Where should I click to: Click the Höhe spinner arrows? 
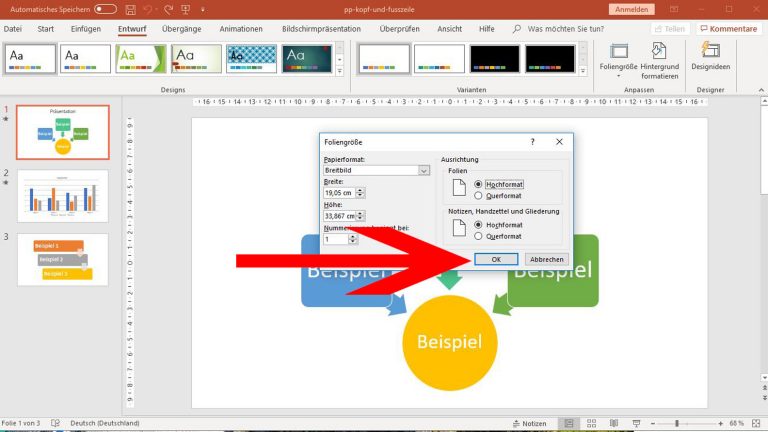360,216
